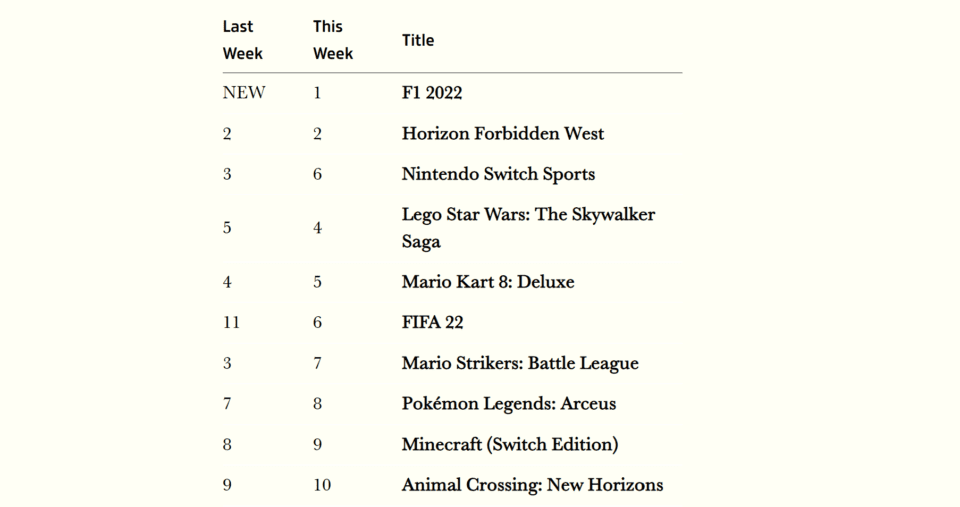This screenshot has width=960, height=507.
Task: Click this week rank 7 for Mario Strikers
Action: click(317, 364)
